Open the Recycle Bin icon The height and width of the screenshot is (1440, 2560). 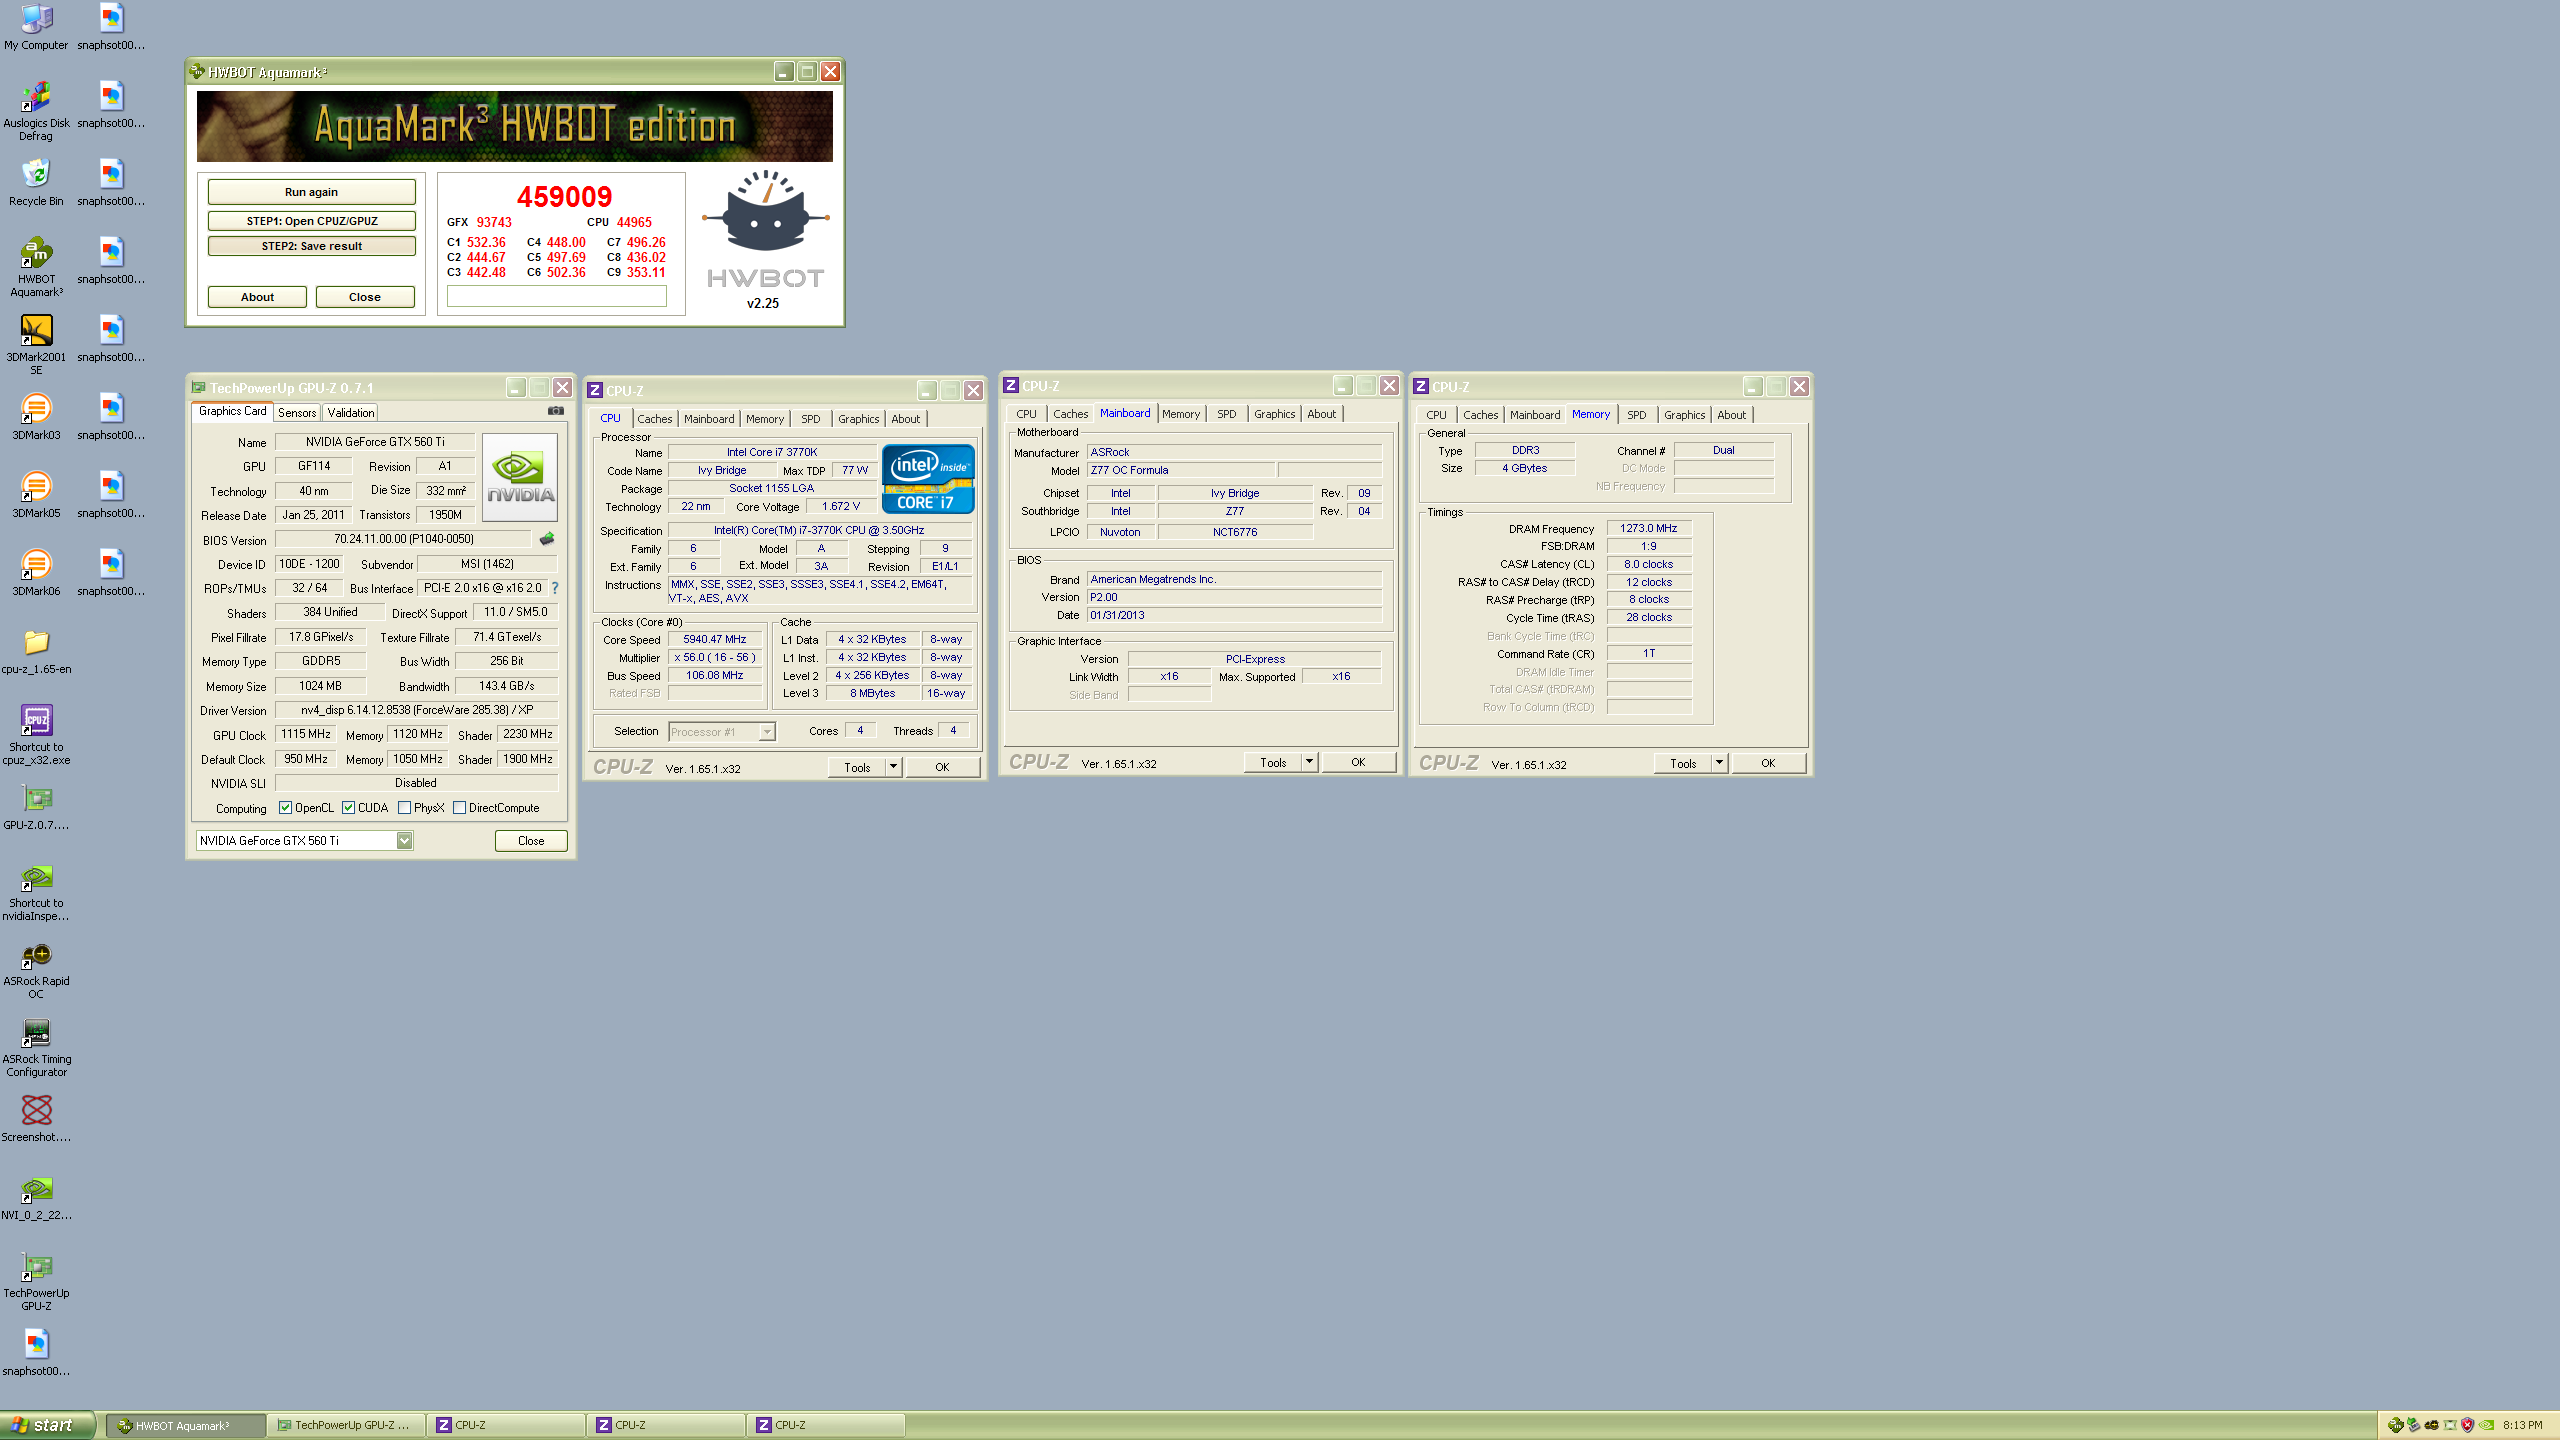(36, 182)
